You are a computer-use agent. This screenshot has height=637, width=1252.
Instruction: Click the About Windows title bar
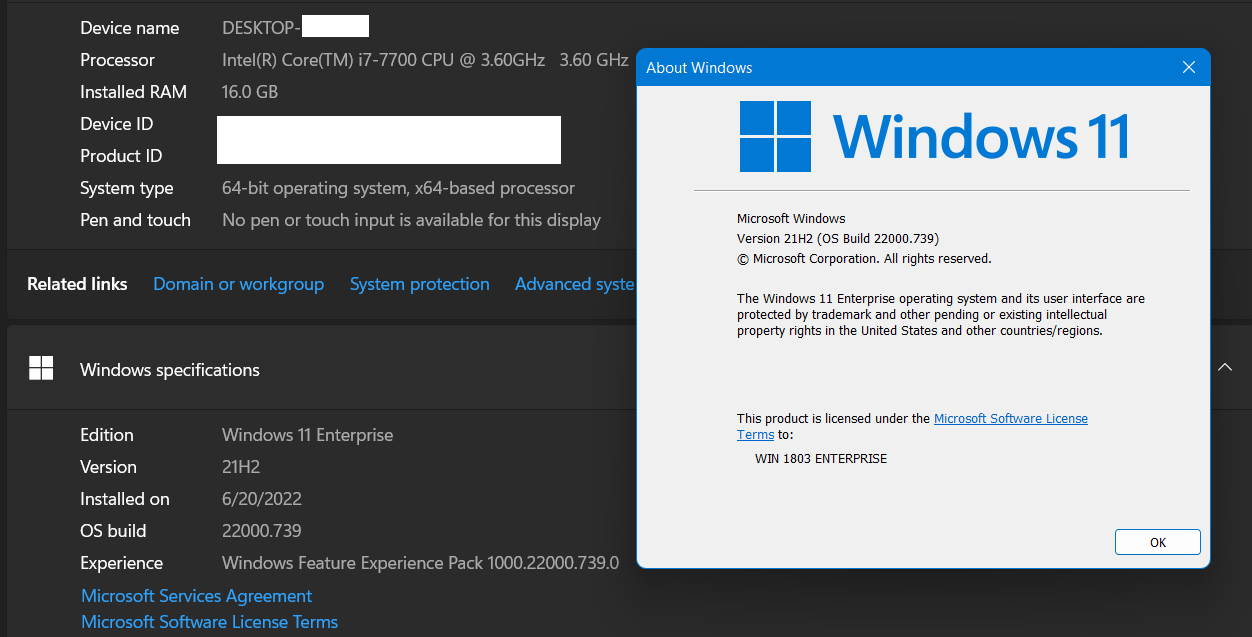pyautogui.click(x=900, y=68)
